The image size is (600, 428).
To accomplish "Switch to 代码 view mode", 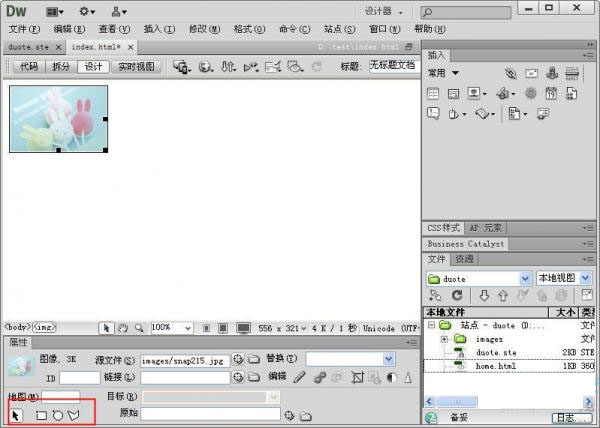I will pyautogui.click(x=29, y=67).
